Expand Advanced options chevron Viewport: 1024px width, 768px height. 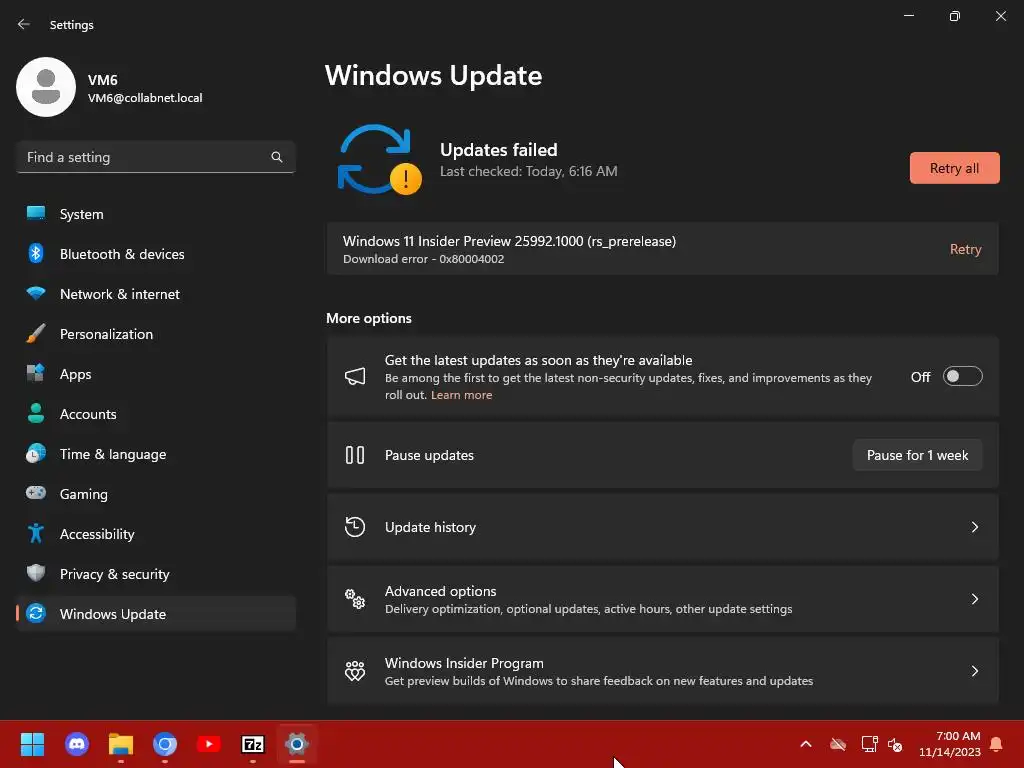tap(974, 599)
